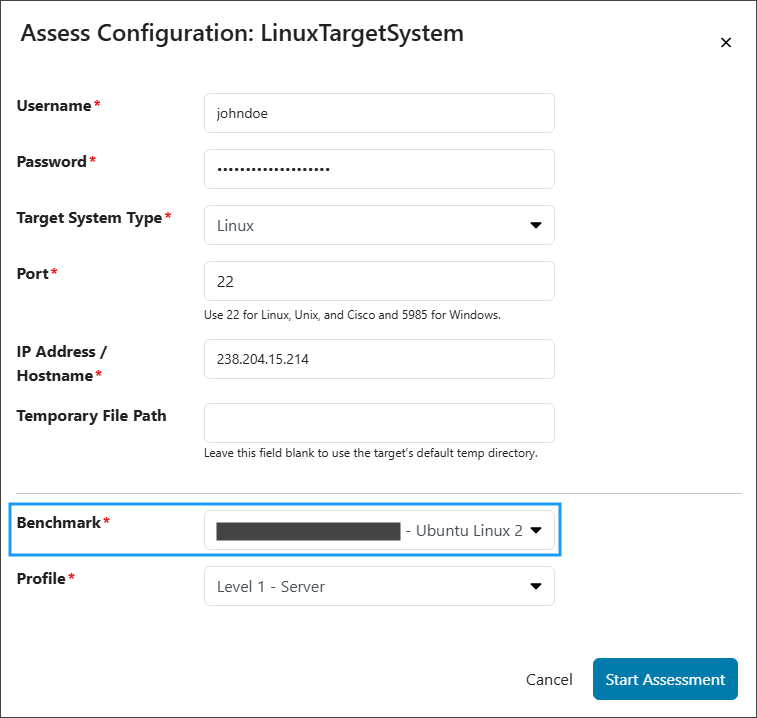The image size is (757, 718).
Task: Click the empty Temporary File Path field
Action: coord(379,423)
